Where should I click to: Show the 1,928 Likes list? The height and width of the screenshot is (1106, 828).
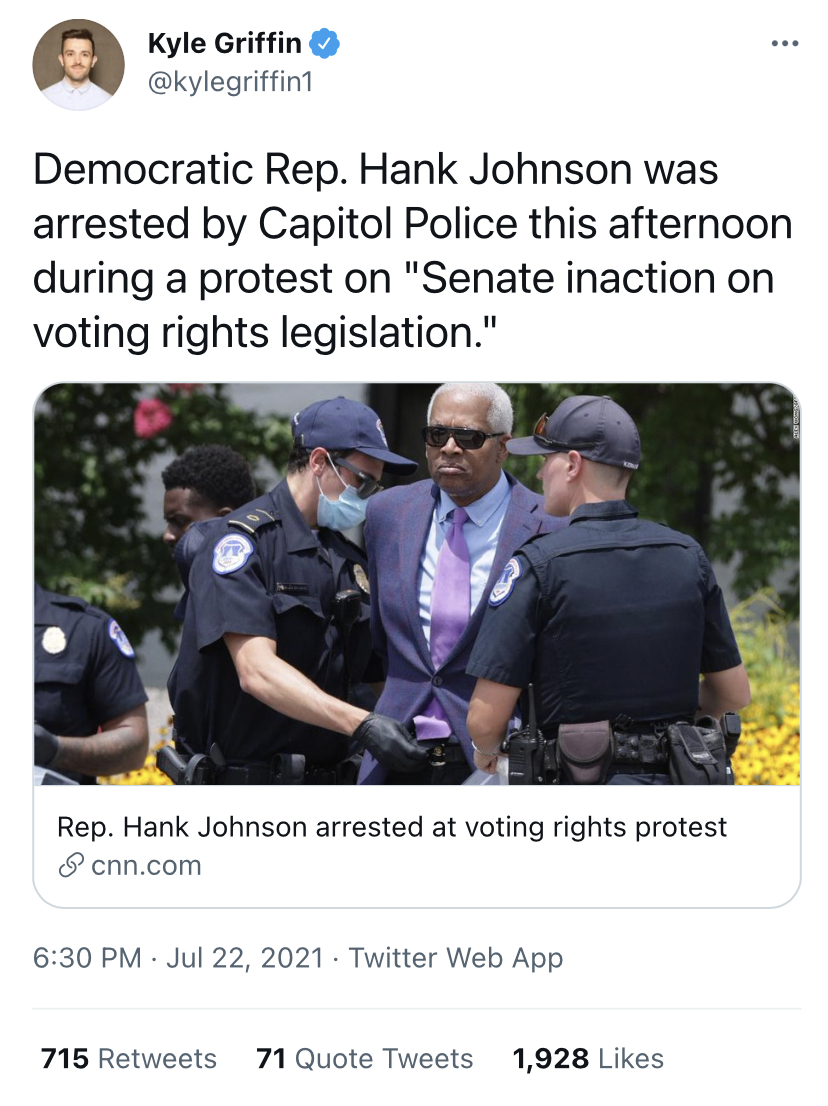588,1058
